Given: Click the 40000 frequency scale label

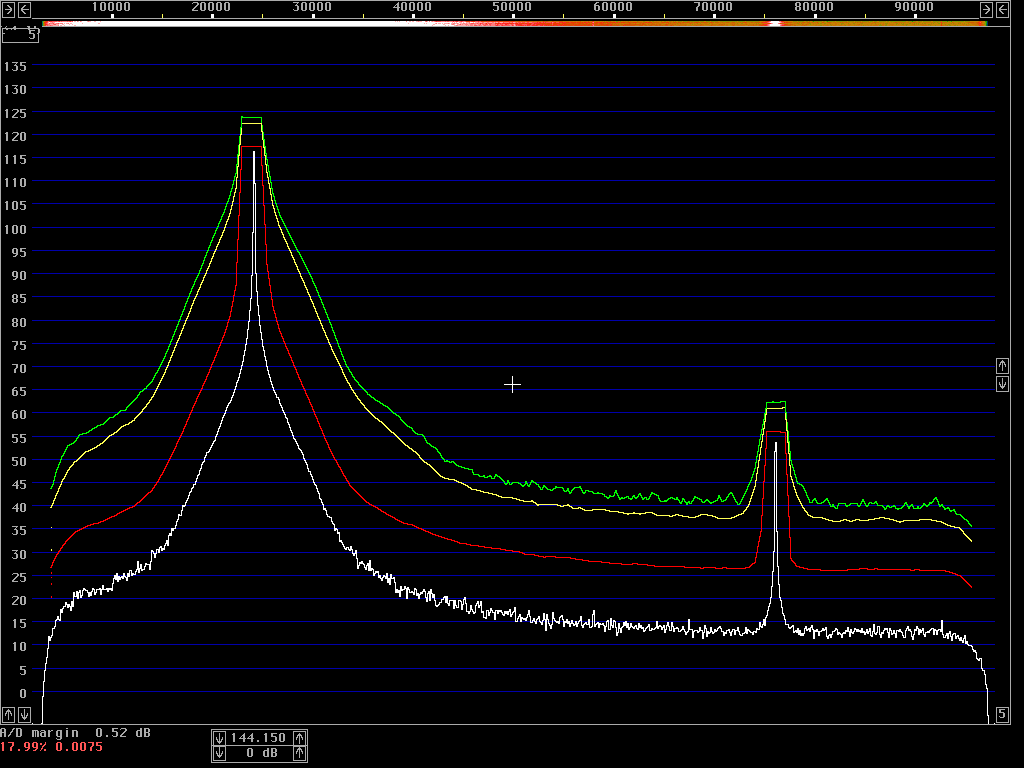Looking at the screenshot, I should [x=412, y=7].
